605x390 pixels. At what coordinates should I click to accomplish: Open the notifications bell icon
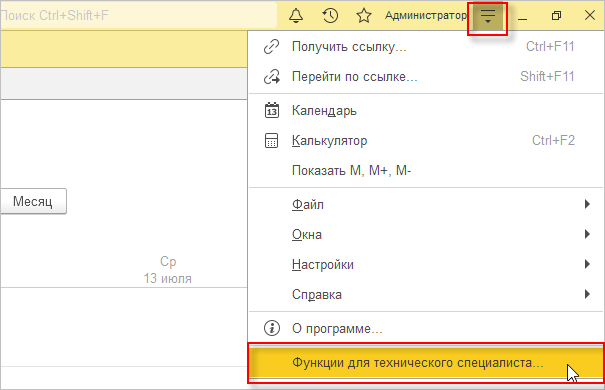coord(296,16)
